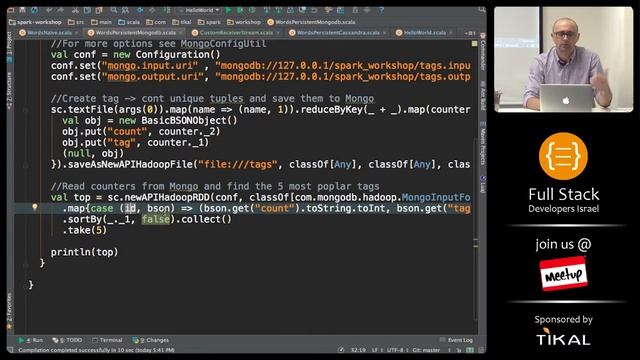This screenshot has width=640, height=360.
Task: Click the Meetup logo
Action: click(564, 274)
